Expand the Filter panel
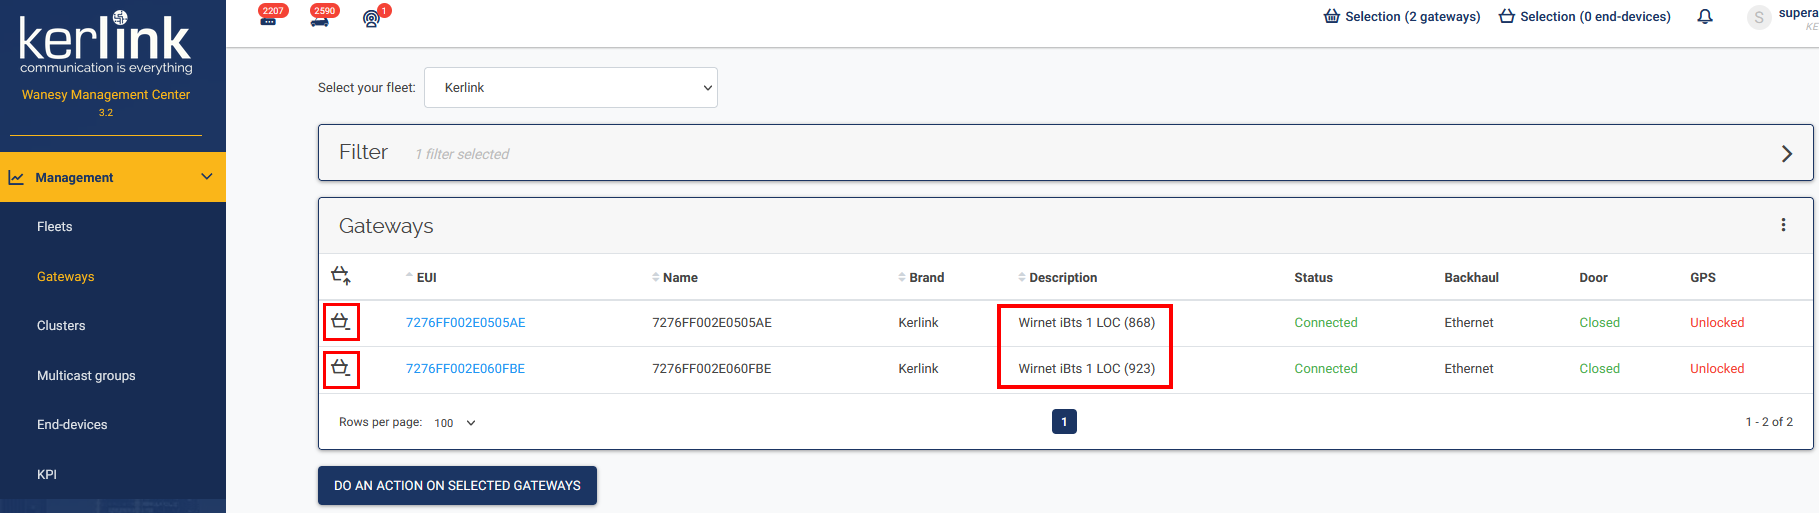 coord(1786,153)
